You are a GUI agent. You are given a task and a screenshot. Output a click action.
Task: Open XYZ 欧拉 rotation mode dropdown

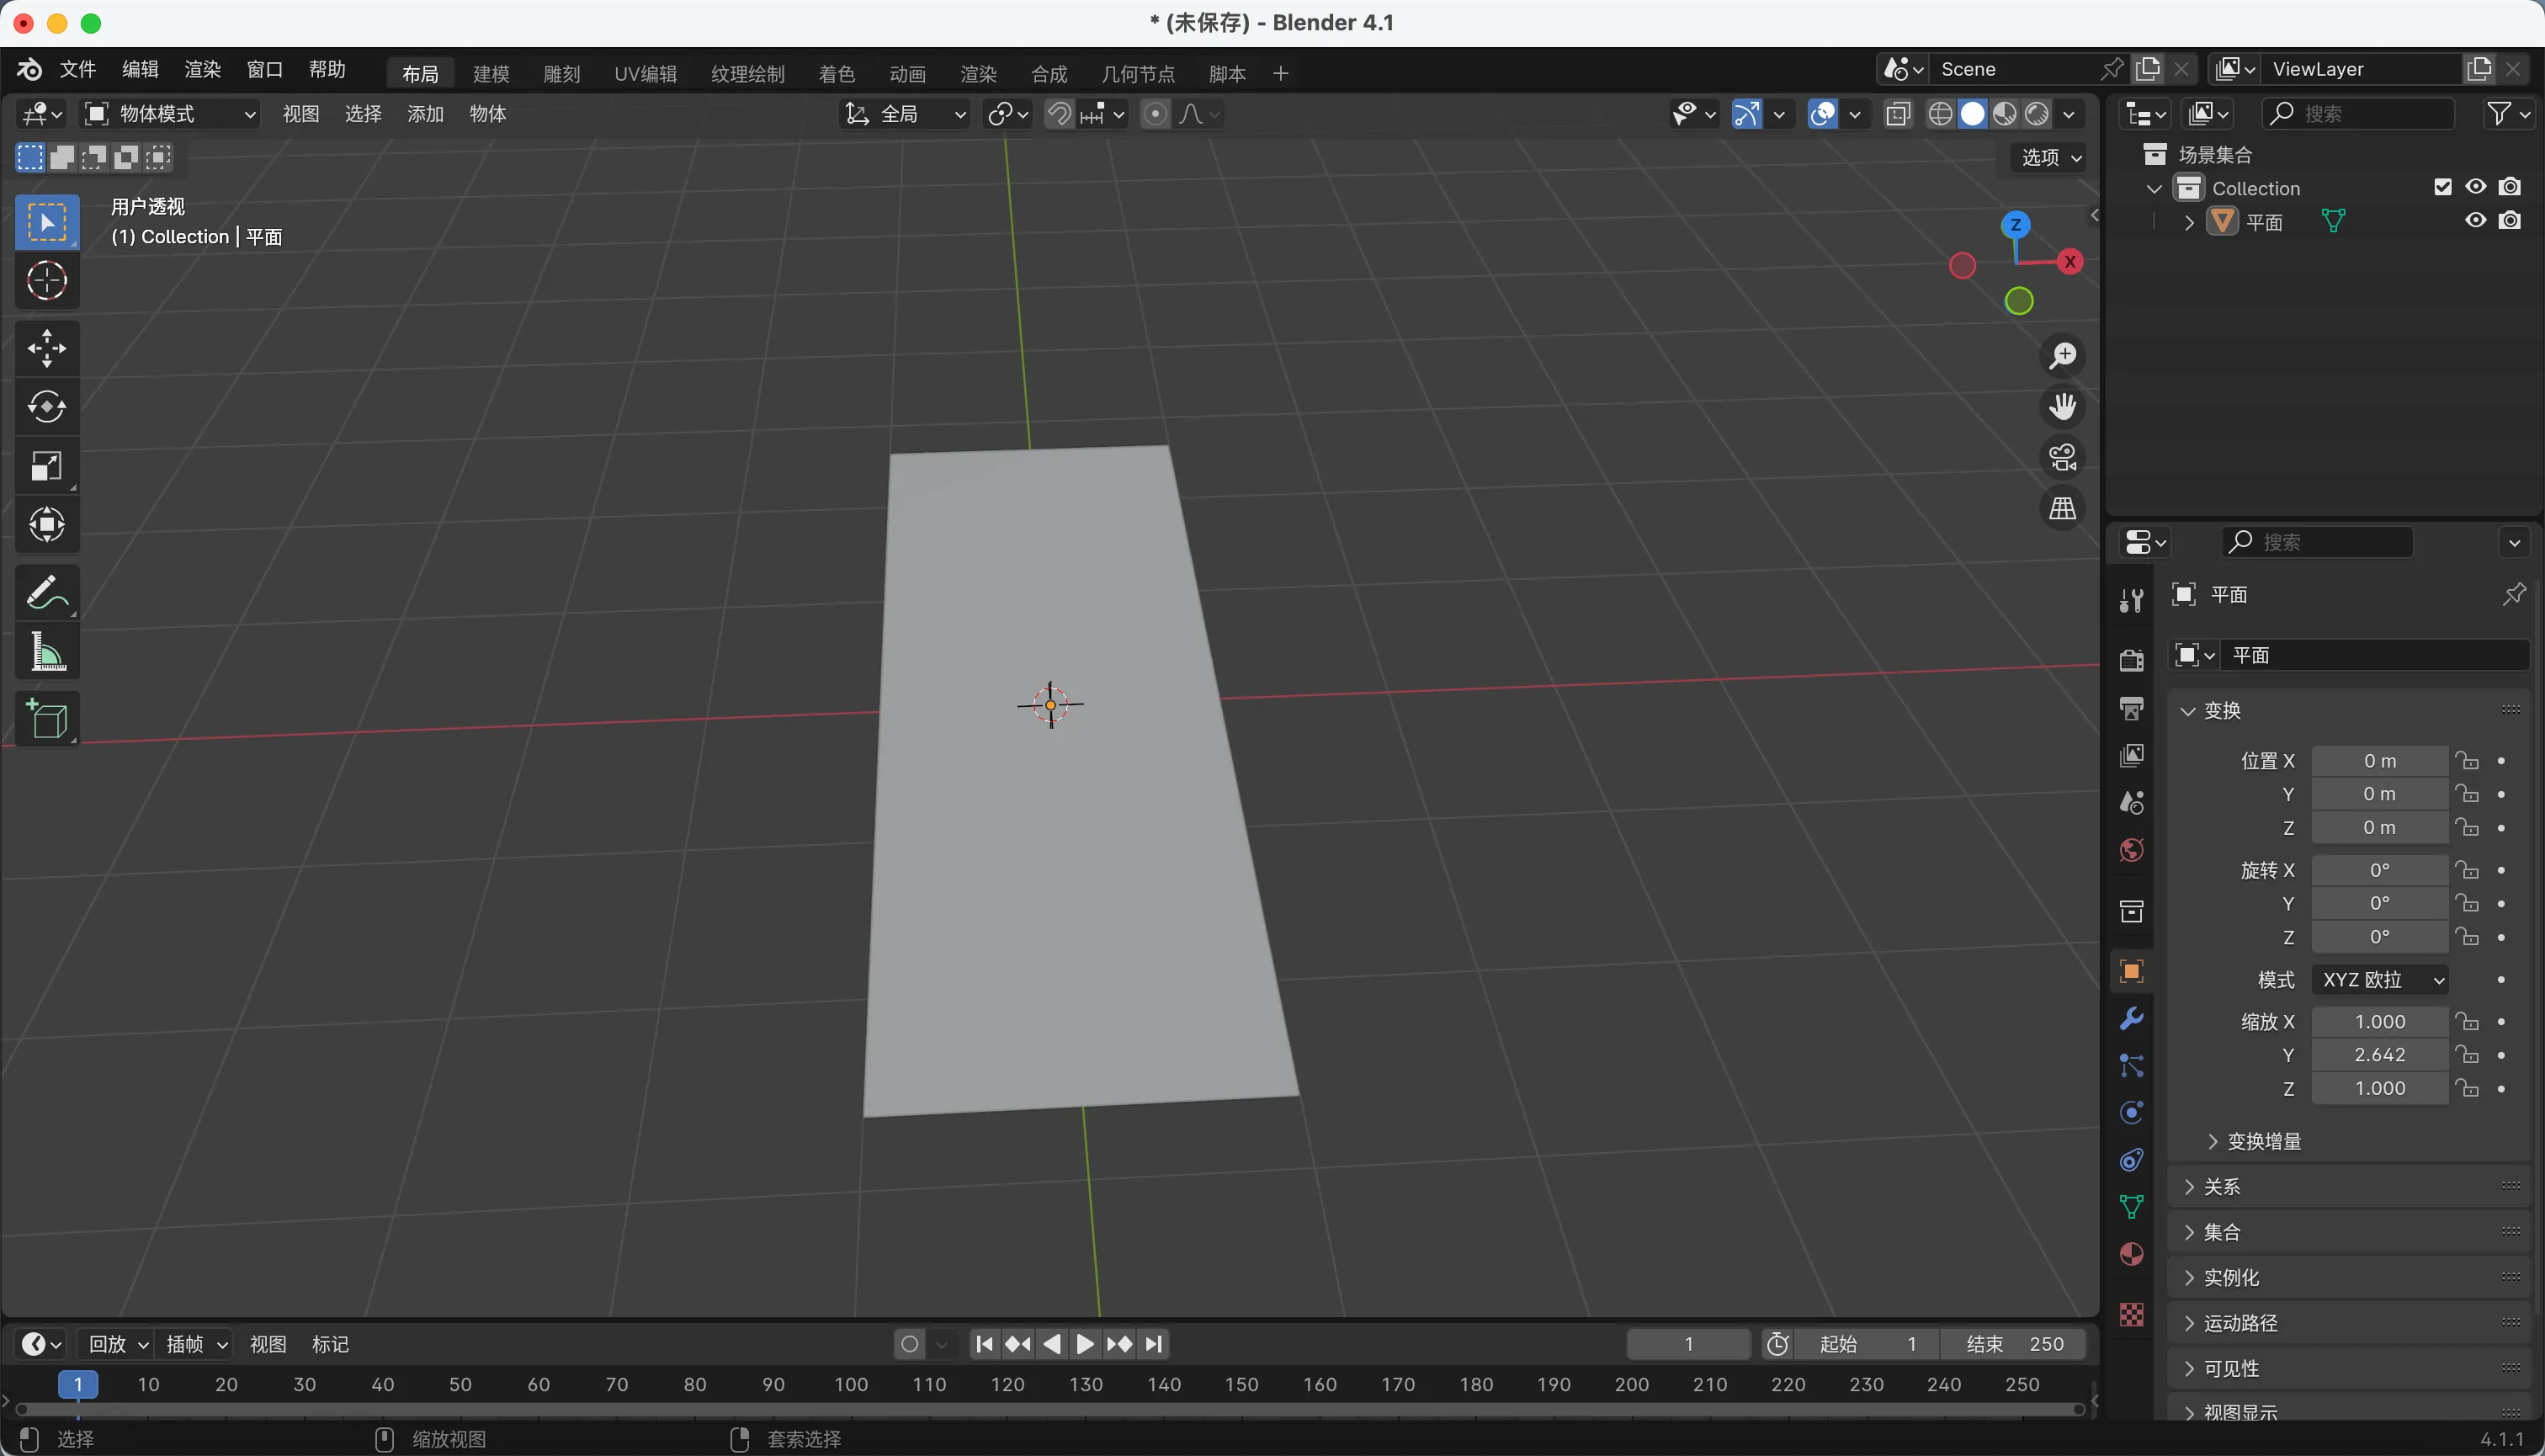2380,980
